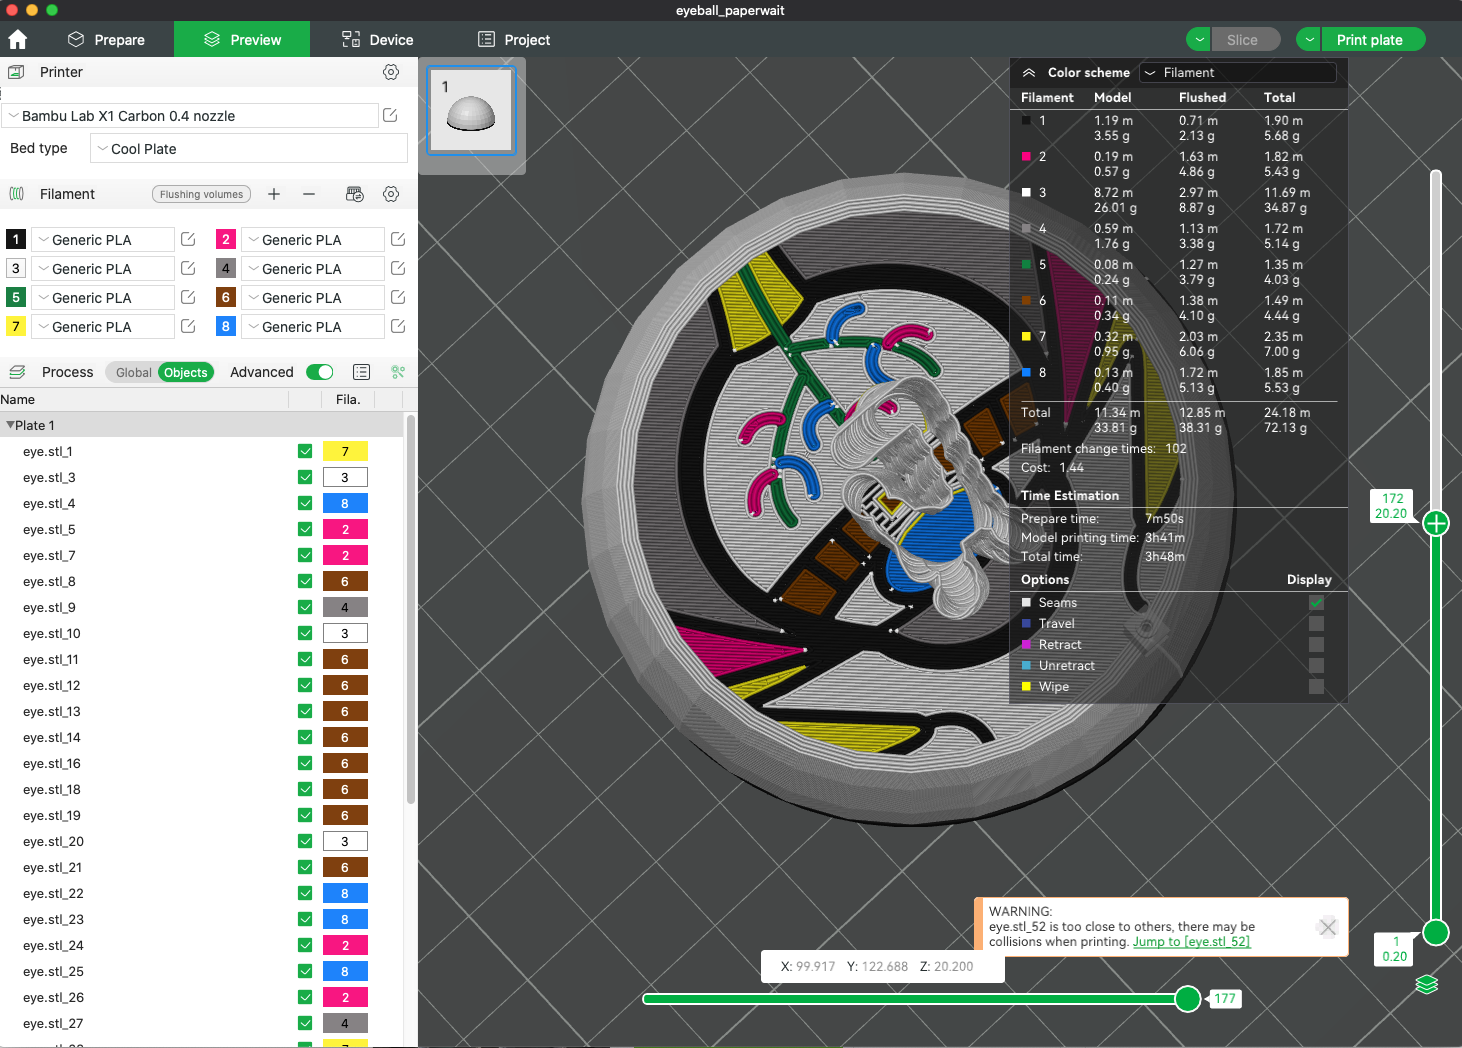The image size is (1462, 1048).
Task: Toggle the Advanced switch in Process panel
Action: click(319, 371)
